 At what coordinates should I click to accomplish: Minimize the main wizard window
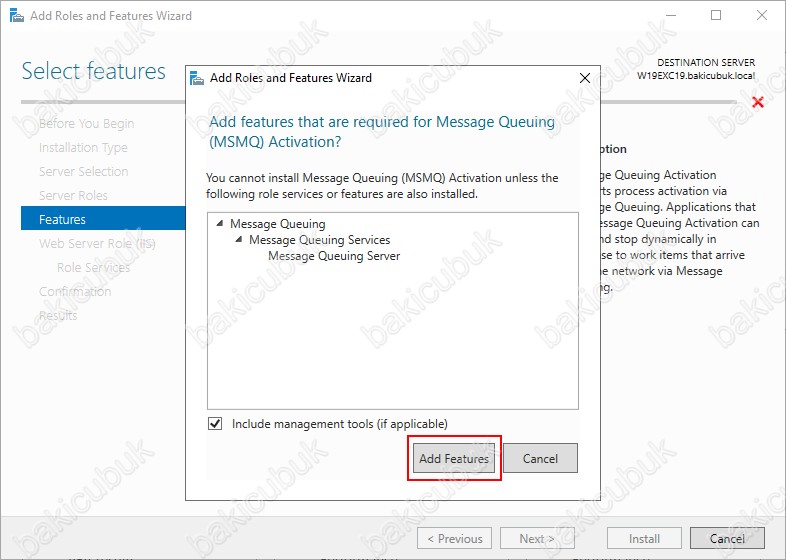[x=671, y=16]
